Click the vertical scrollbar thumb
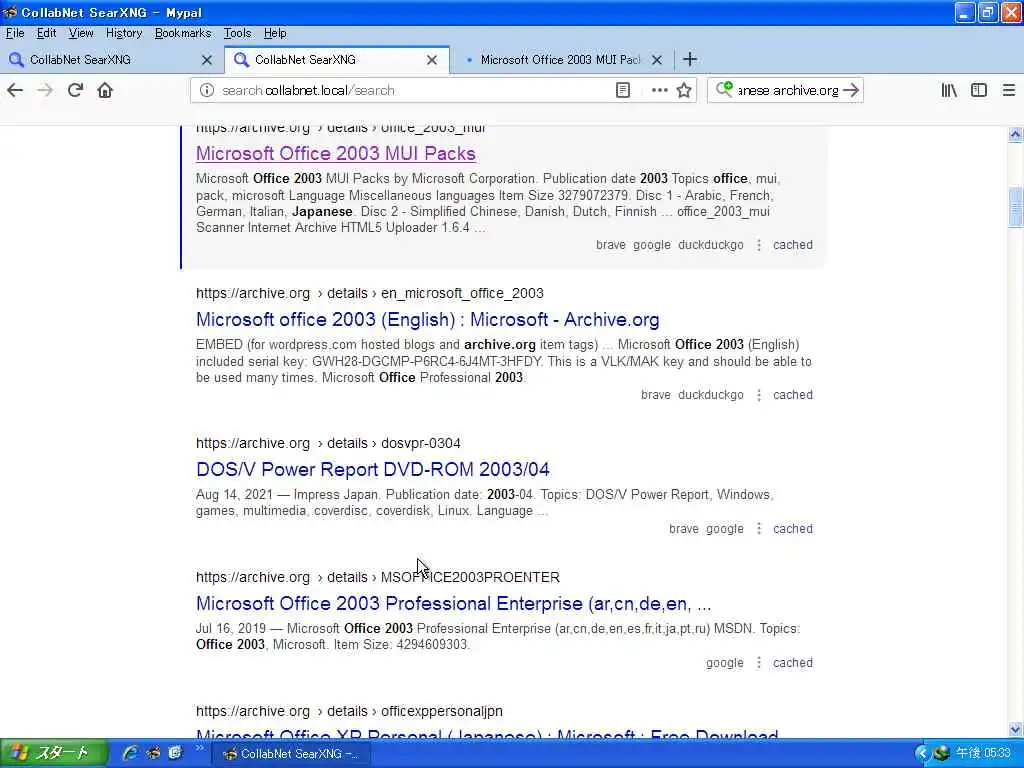1024x768 pixels. (x=1015, y=208)
